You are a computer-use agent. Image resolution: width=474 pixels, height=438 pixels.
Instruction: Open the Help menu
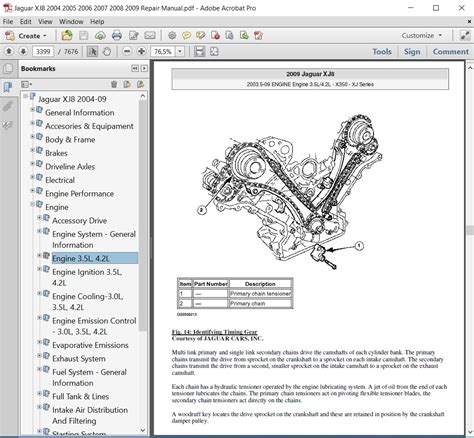[97, 22]
